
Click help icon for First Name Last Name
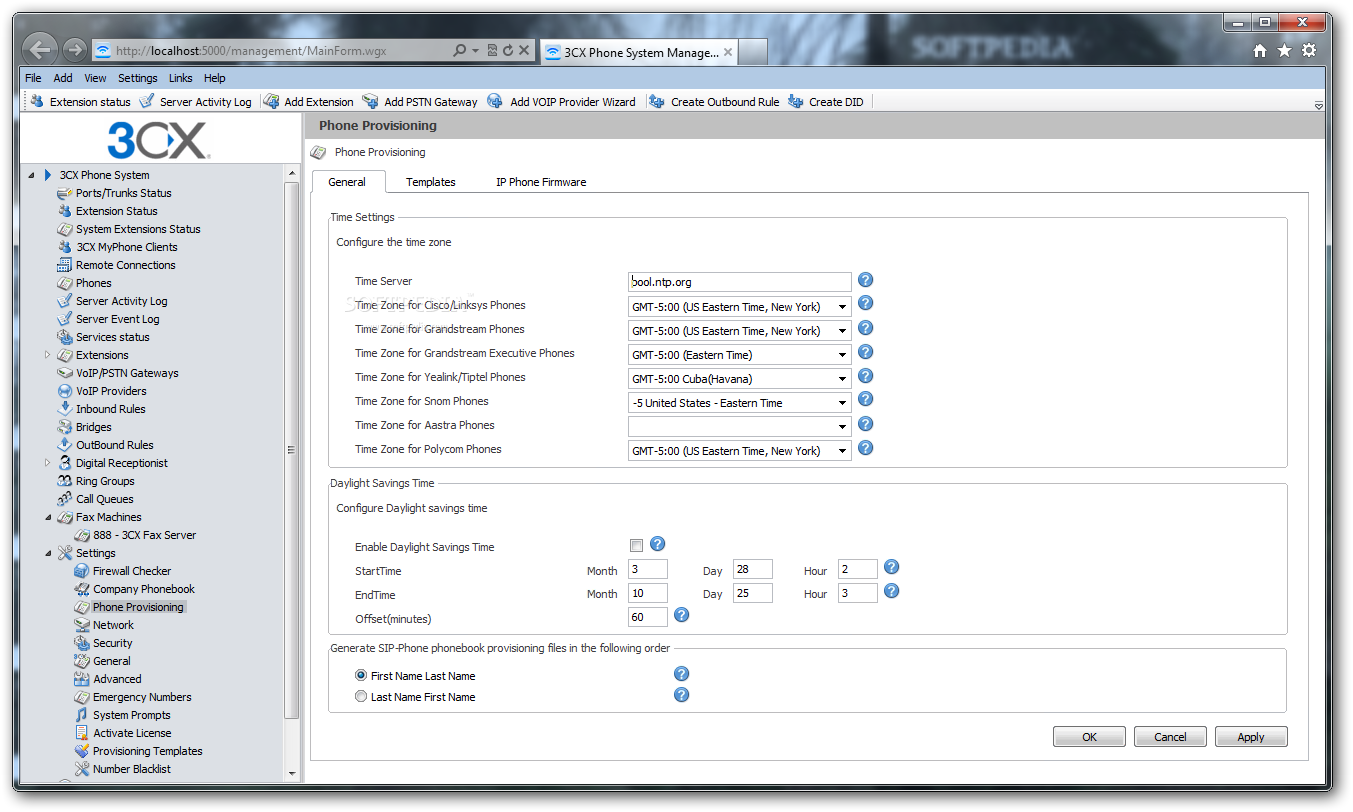[x=682, y=674]
